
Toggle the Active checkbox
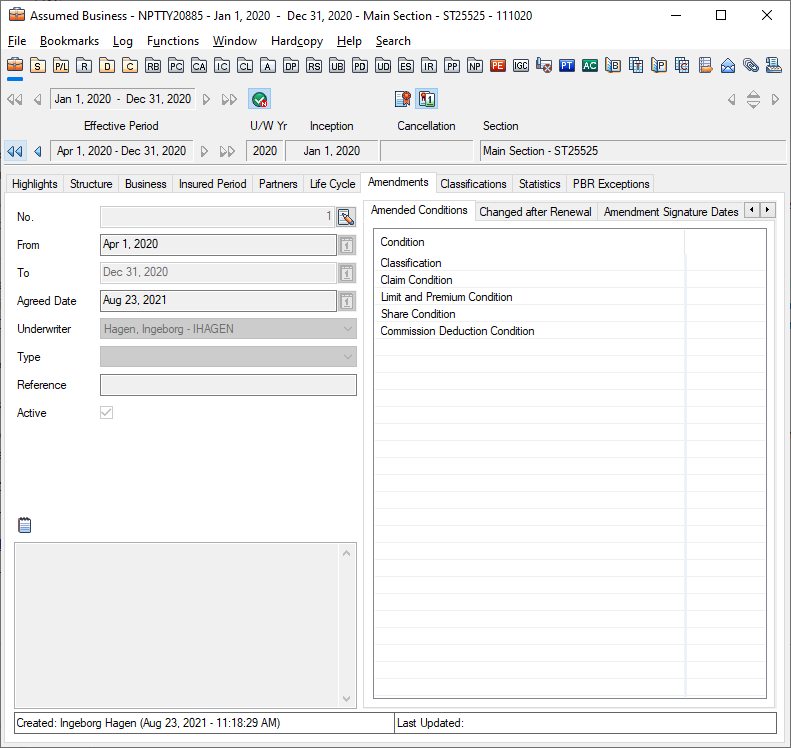point(106,413)
